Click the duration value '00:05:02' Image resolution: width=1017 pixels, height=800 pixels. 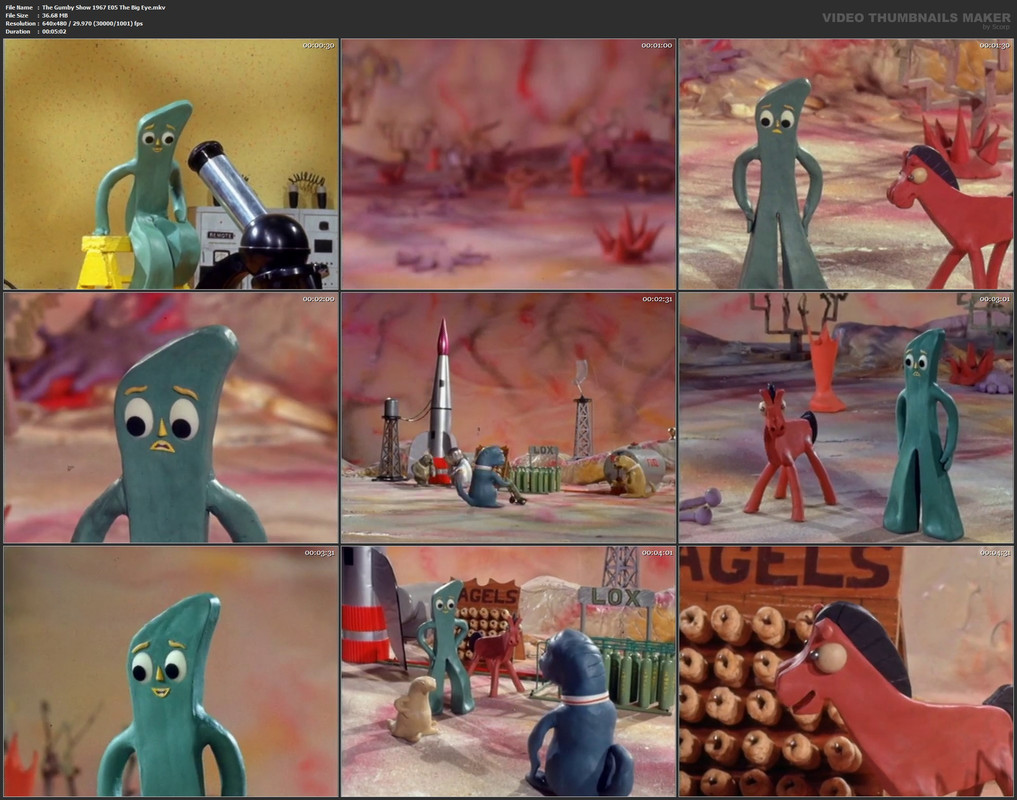[x=54, y=31]
